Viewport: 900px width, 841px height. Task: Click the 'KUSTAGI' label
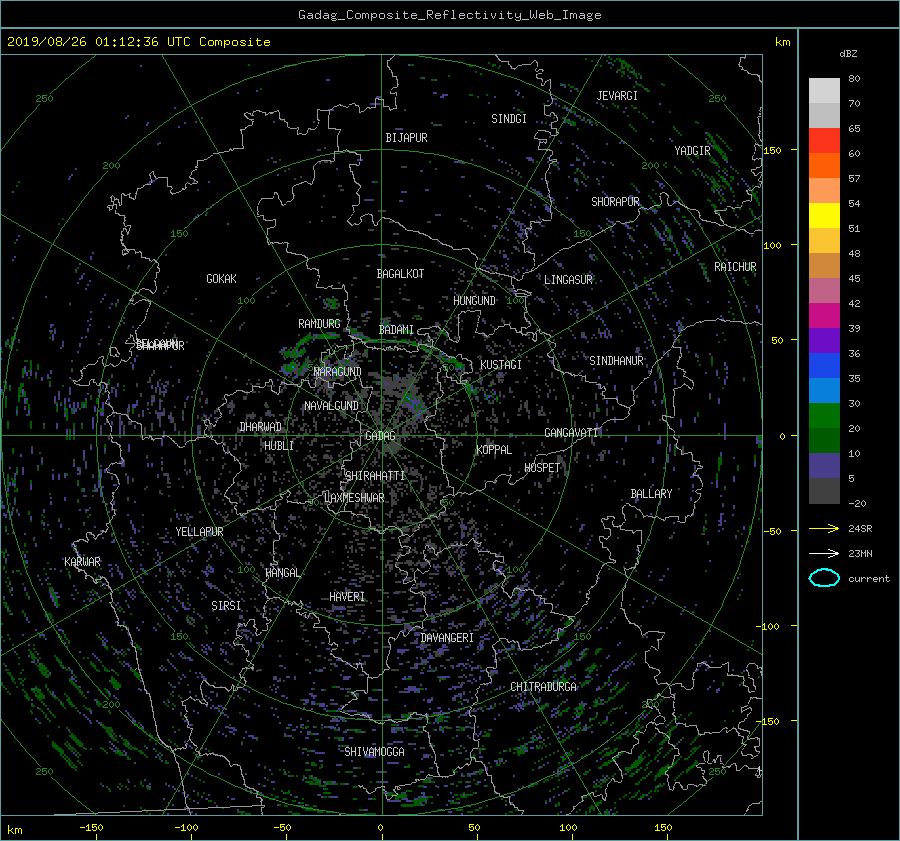[x=501, y=365]
